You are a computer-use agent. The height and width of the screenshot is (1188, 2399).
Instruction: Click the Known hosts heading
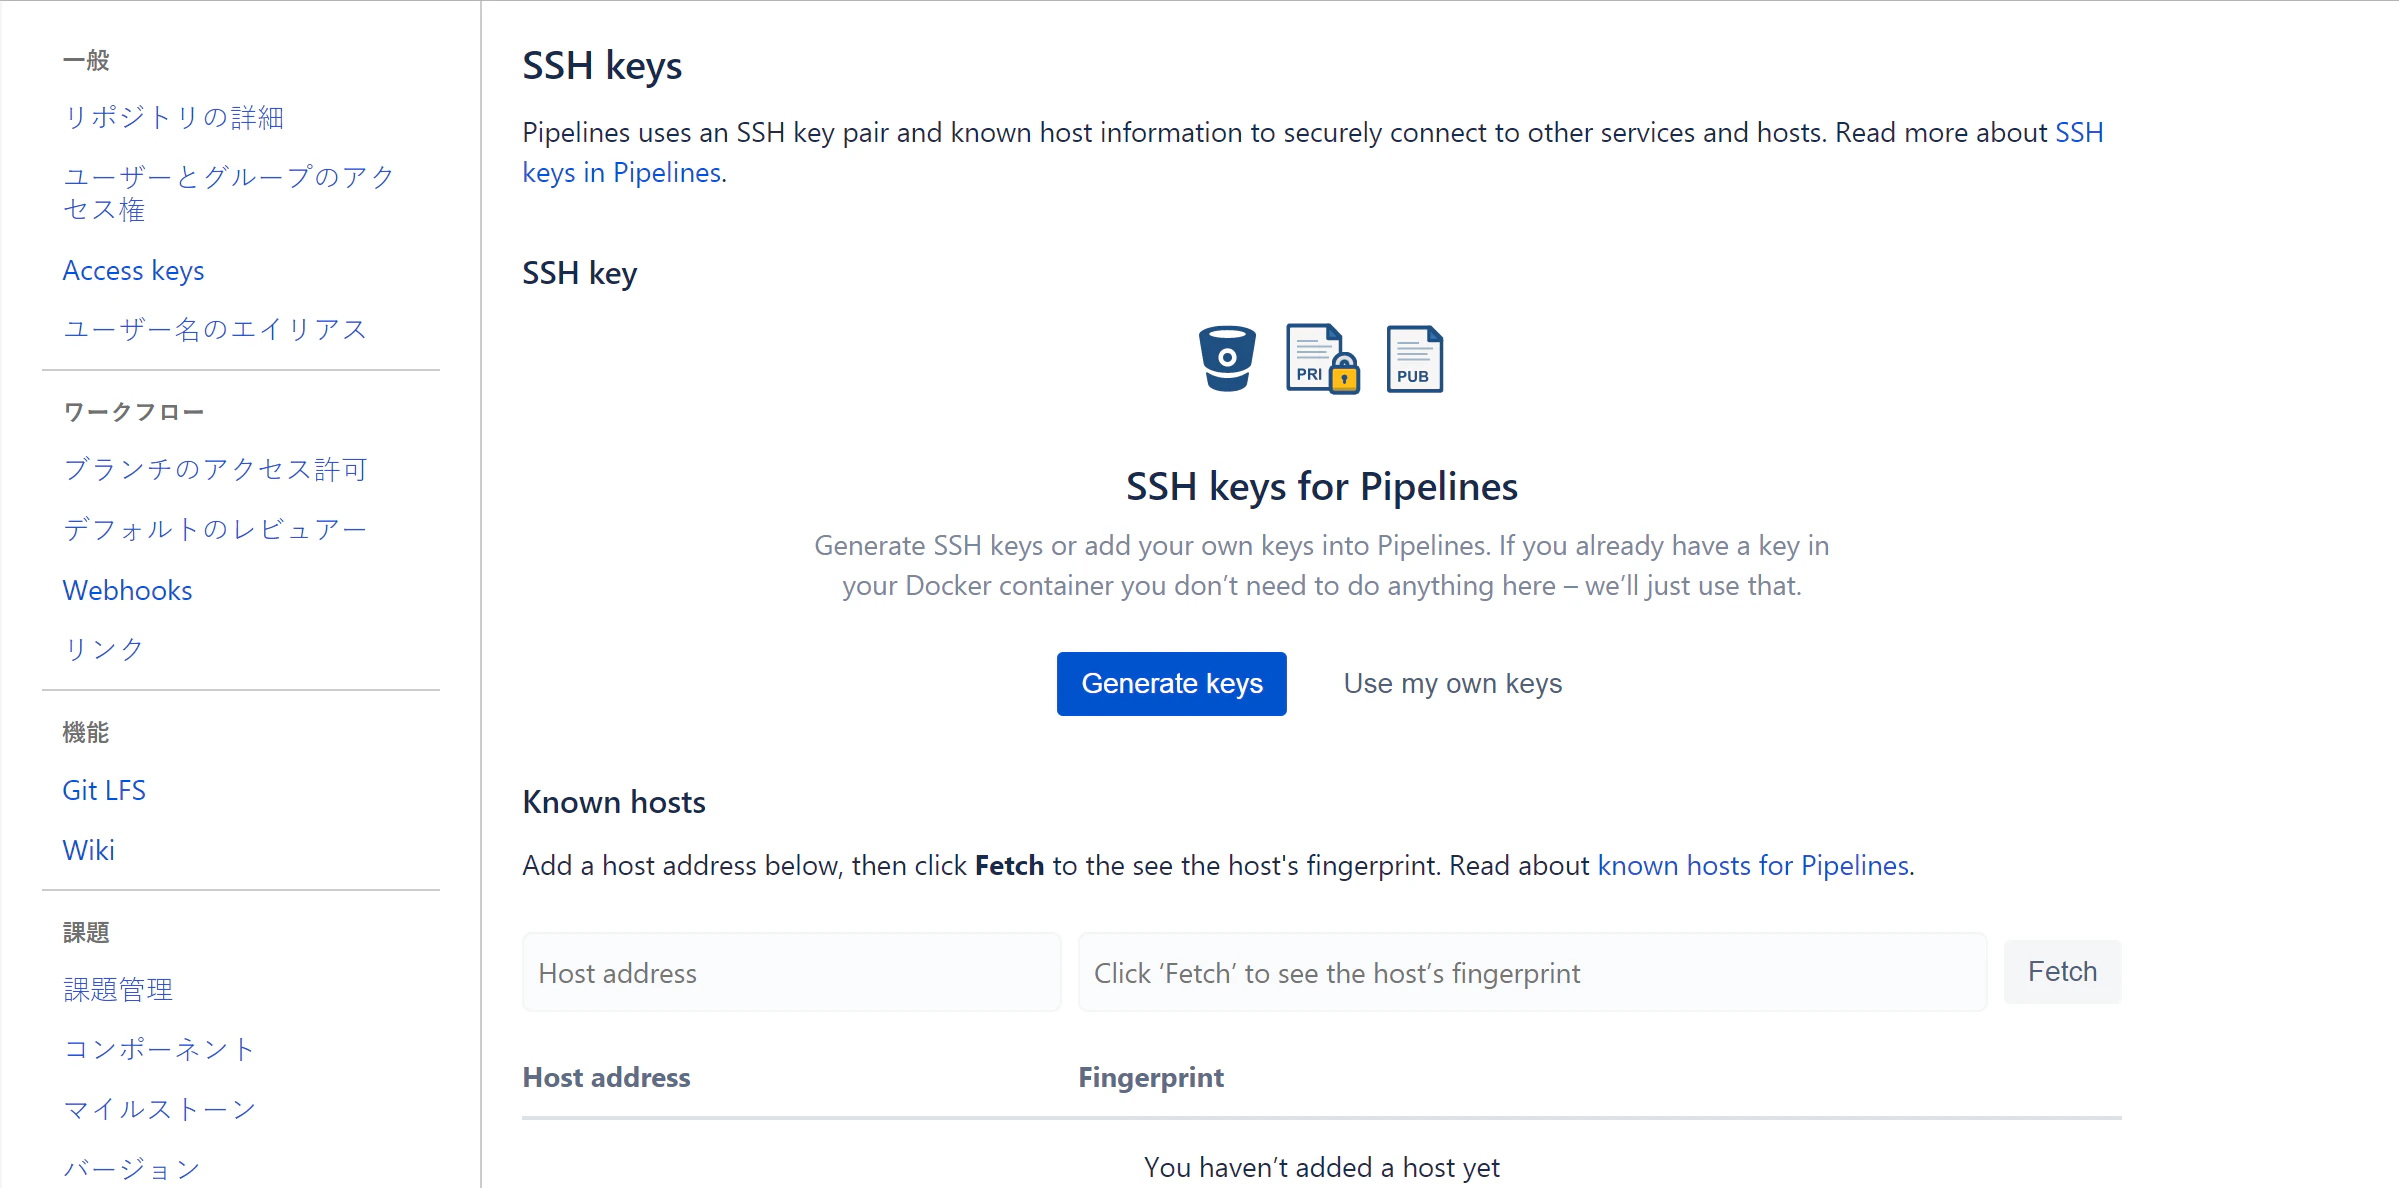[x=614, y=803]
